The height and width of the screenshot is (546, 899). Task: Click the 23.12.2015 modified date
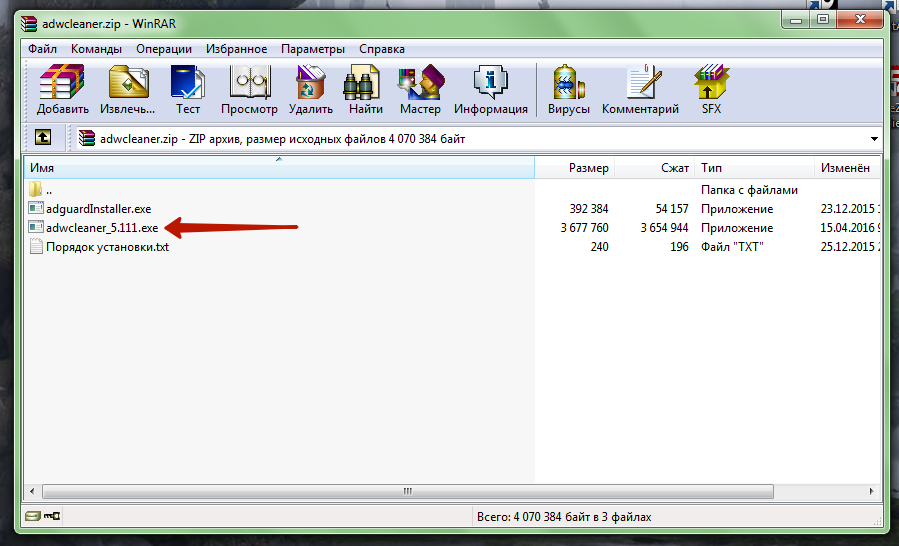click(848, 209)
